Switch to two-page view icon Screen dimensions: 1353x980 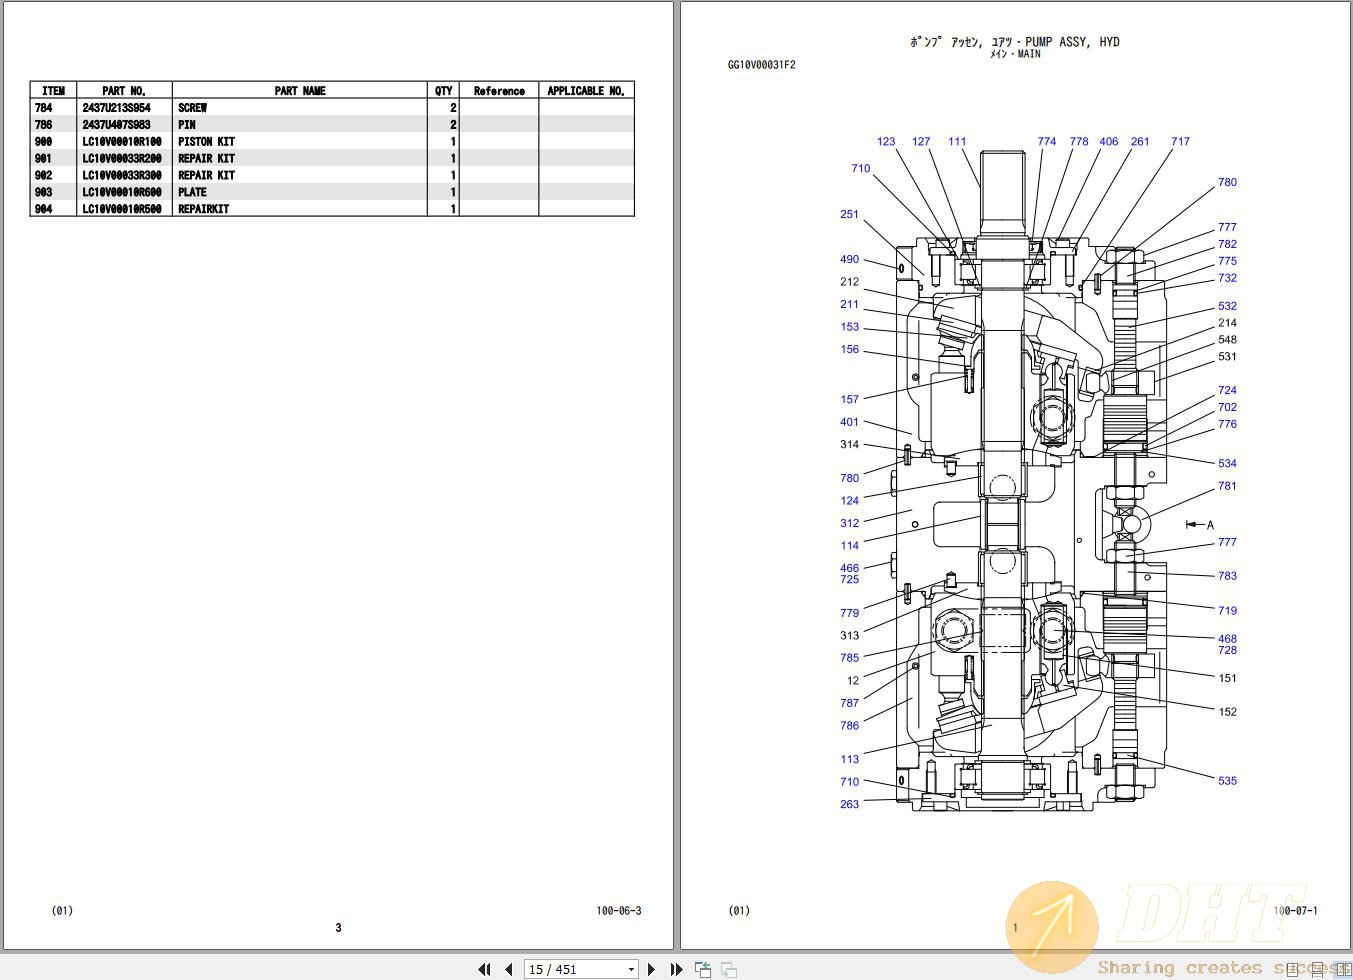1343,969
